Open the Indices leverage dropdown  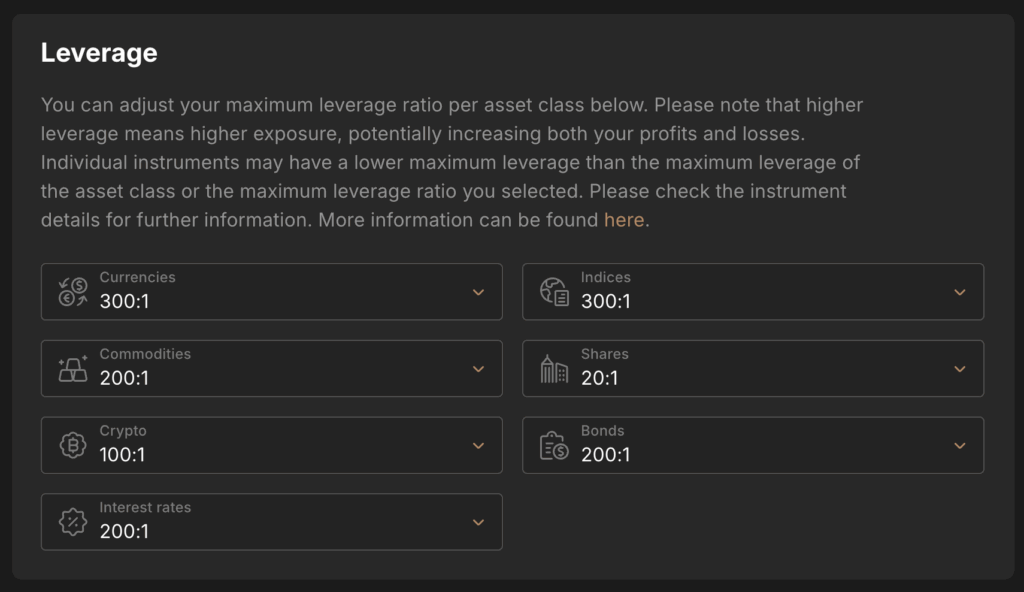[961, 291]
